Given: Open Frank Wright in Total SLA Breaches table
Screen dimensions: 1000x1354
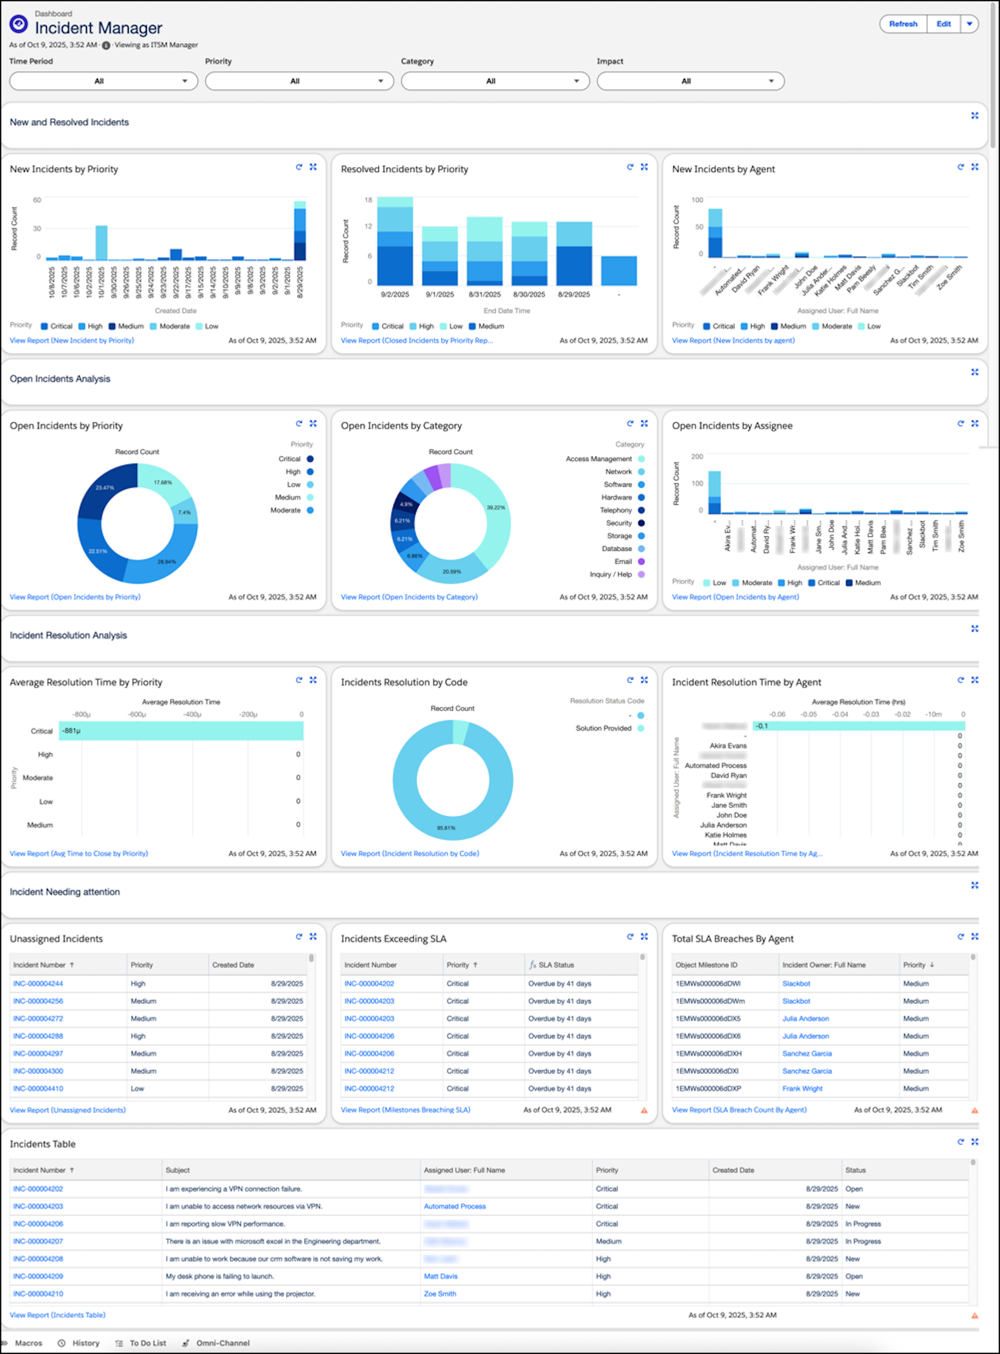Looking at the screenshot, I should tap(802, 1089).
